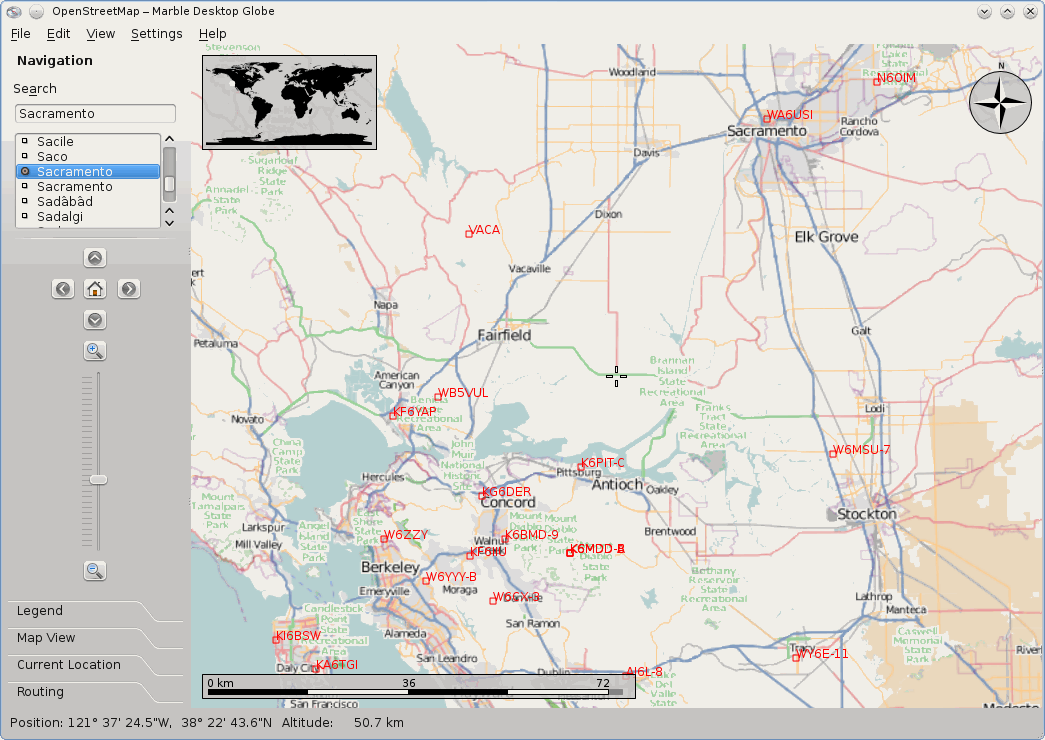
Task: Select the N6OIM station marker
Action: tap(877, 82)
